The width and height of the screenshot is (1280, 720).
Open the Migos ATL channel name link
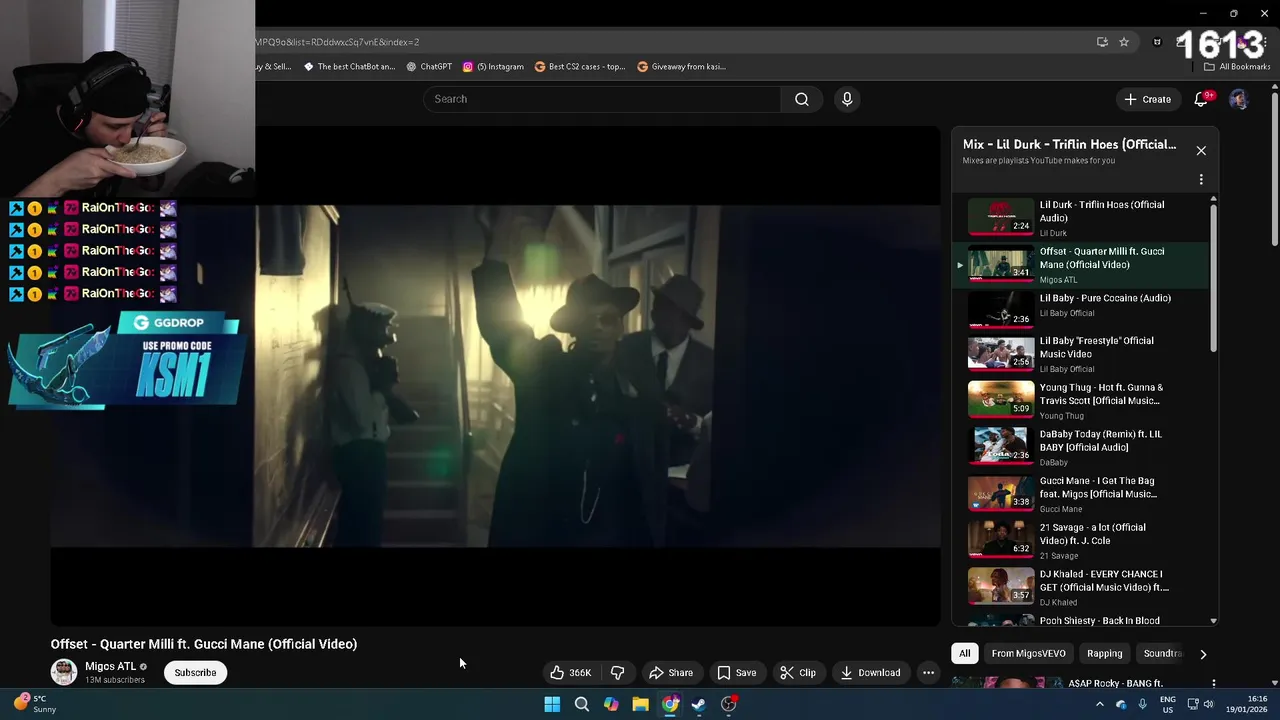(110, 666)
